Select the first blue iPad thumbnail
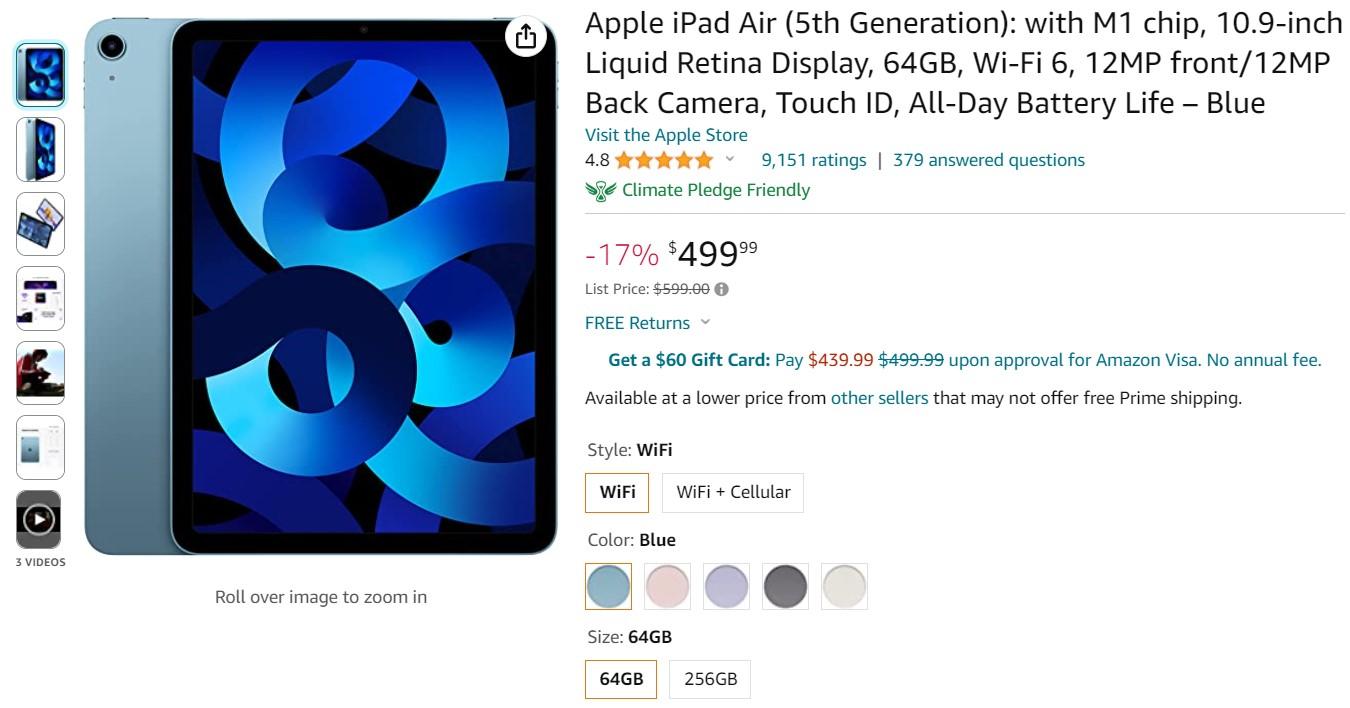The image size is (1350, 708). (x=40, y=75)
